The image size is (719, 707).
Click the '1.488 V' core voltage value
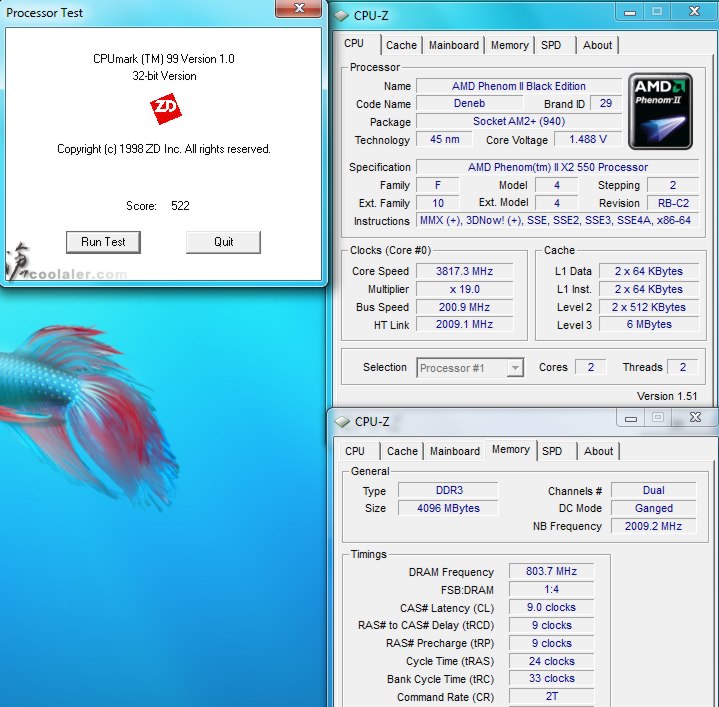point(587,139)
